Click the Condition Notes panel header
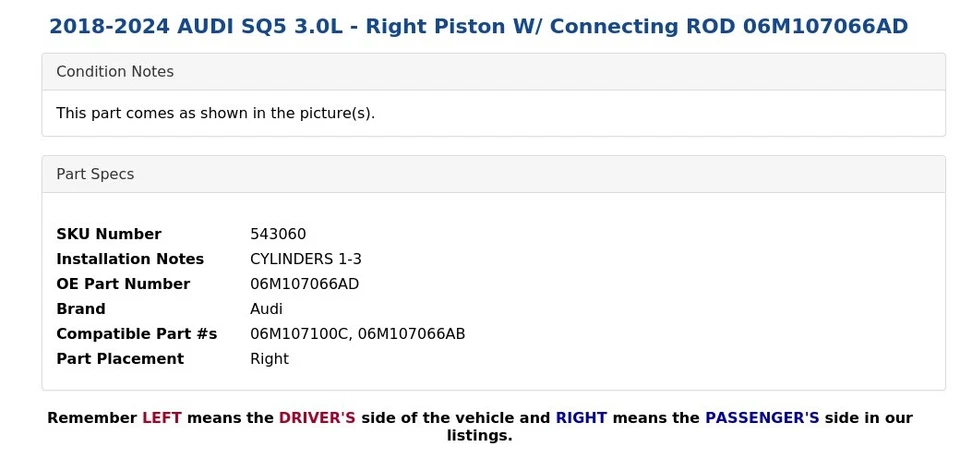 (115, 72)
